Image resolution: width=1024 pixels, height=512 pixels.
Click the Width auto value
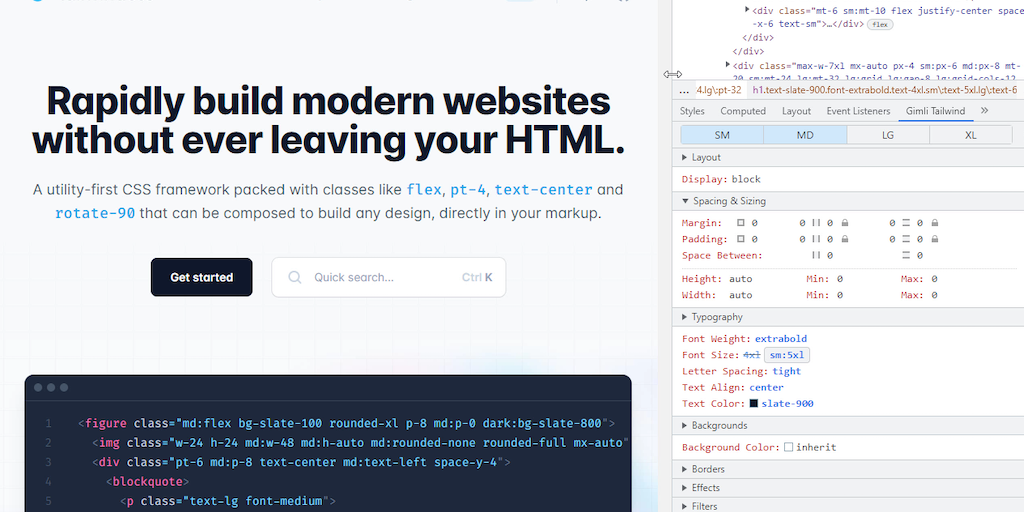[741, 295]
